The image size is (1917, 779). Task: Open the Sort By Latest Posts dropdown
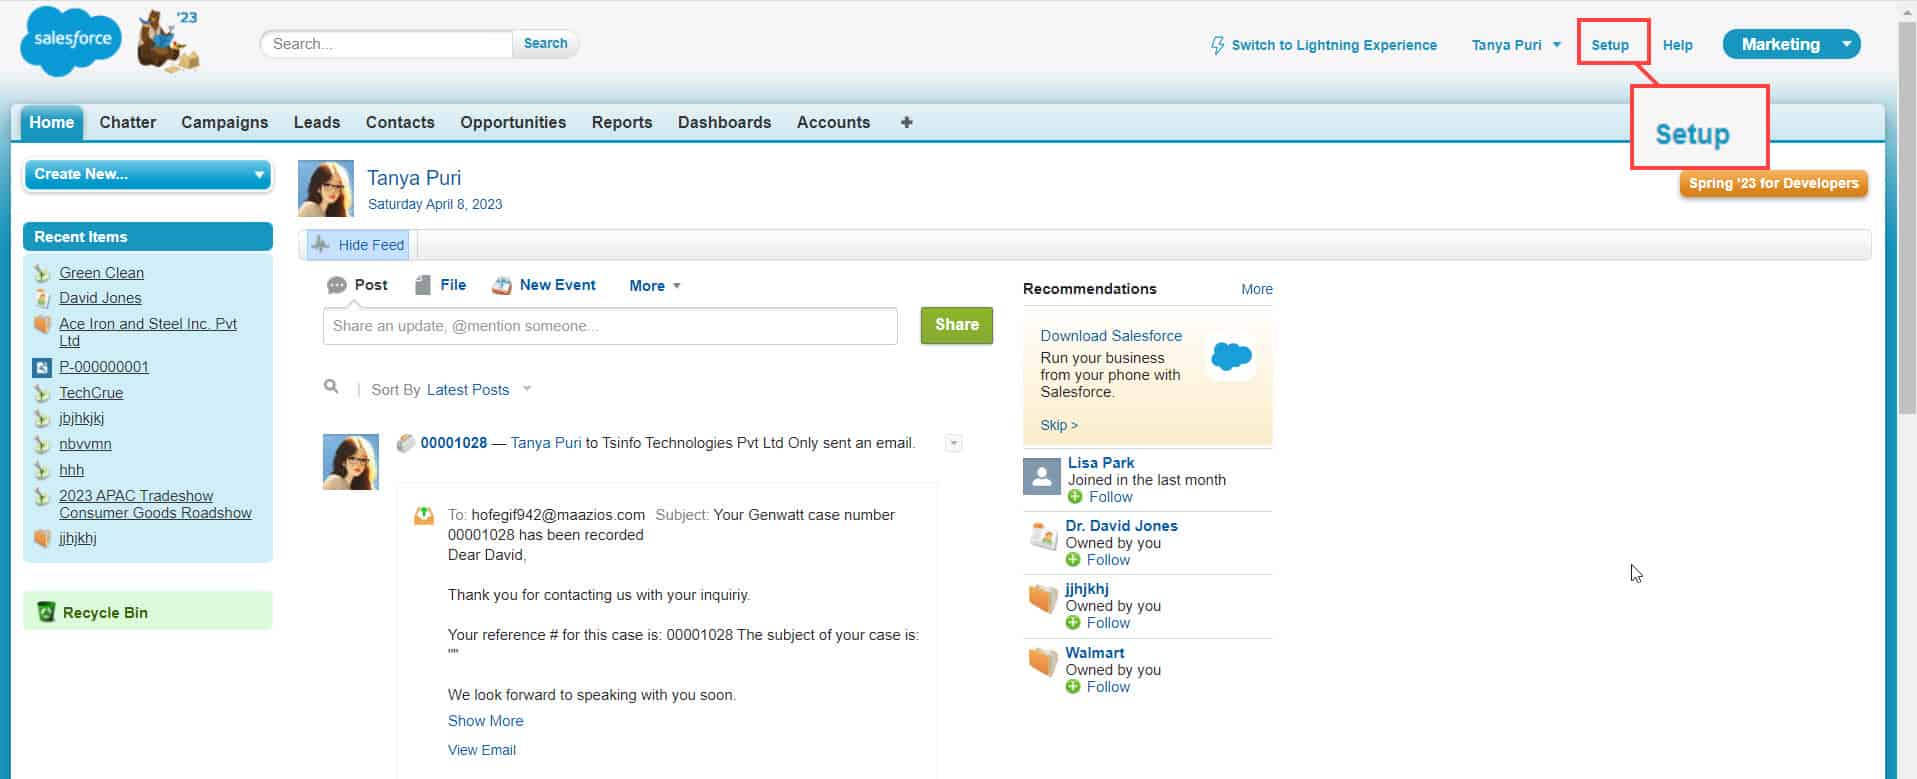coord(478,390)
